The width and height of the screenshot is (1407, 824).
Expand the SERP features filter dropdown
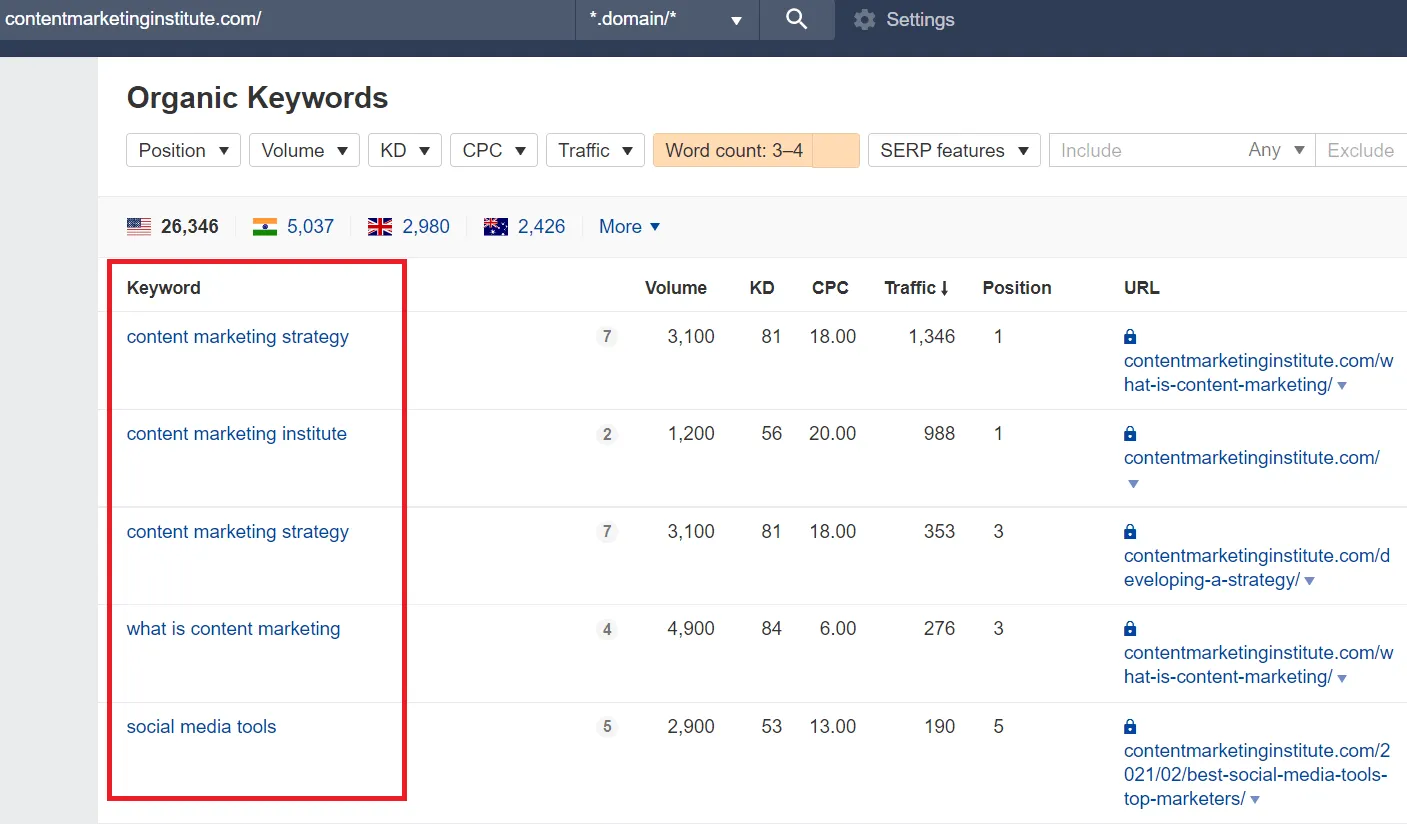(x=953, y=151)
